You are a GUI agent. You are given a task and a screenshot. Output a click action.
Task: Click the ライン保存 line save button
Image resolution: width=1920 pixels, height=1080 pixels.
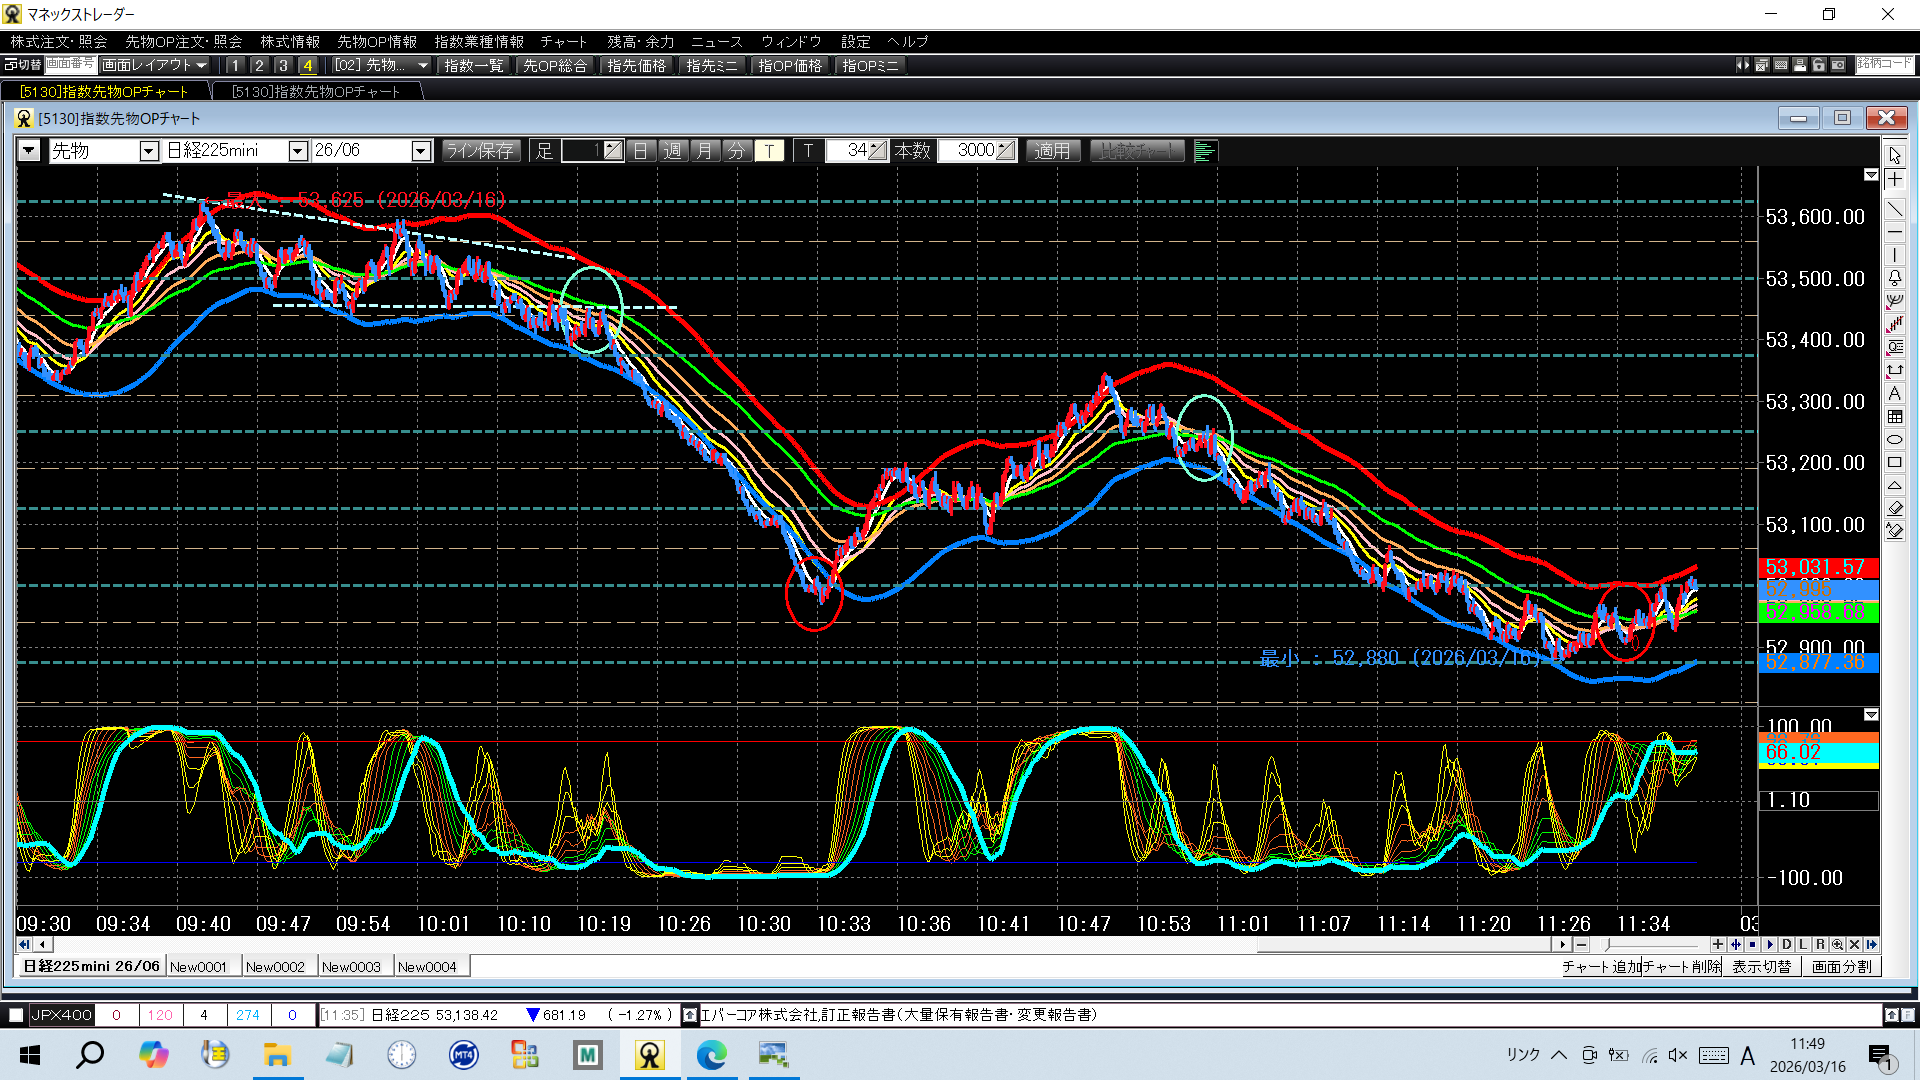click(480, 151)
